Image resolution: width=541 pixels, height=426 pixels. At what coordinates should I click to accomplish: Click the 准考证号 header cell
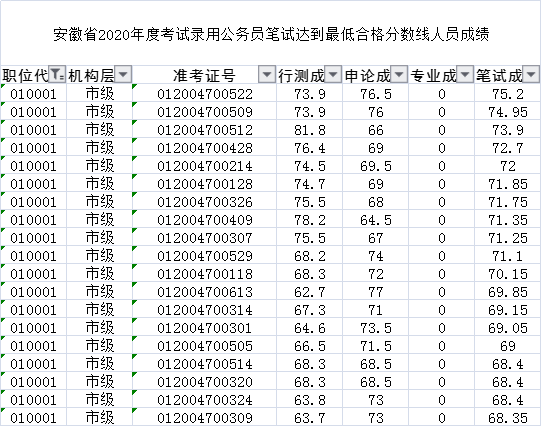point(205,75)
